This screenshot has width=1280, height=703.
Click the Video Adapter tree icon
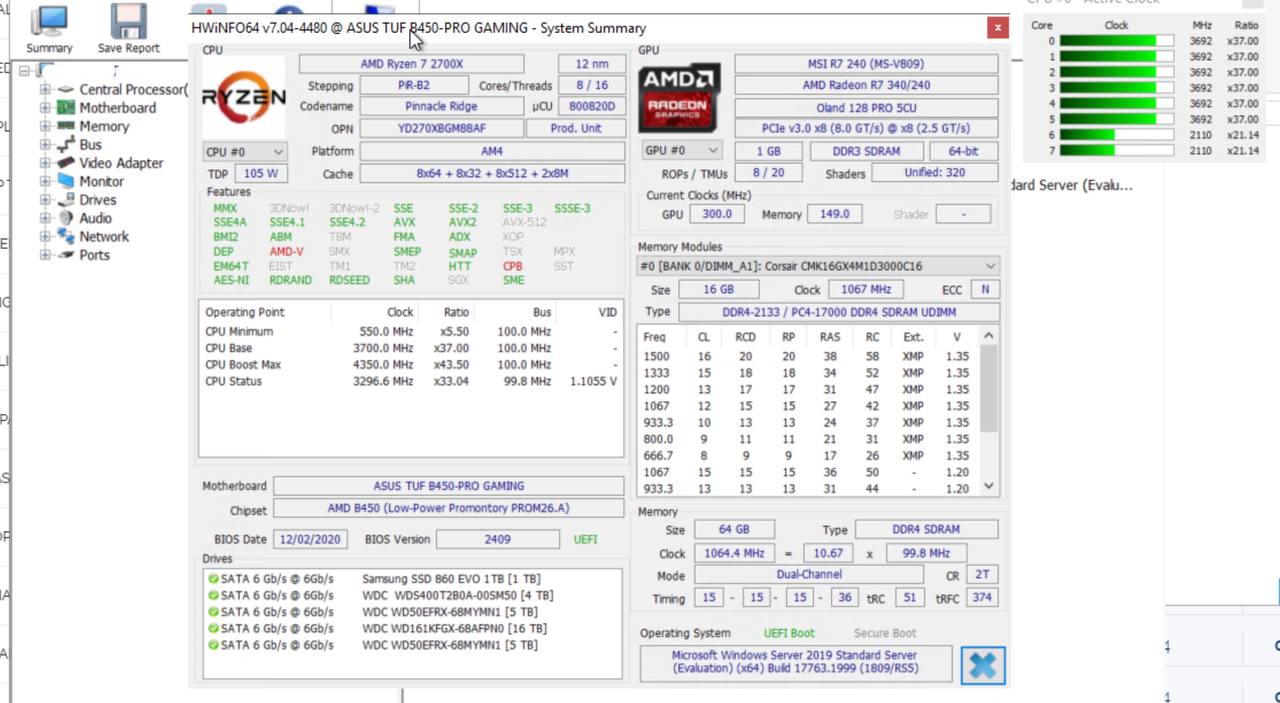pyautogui.click(x=66, y=163)
